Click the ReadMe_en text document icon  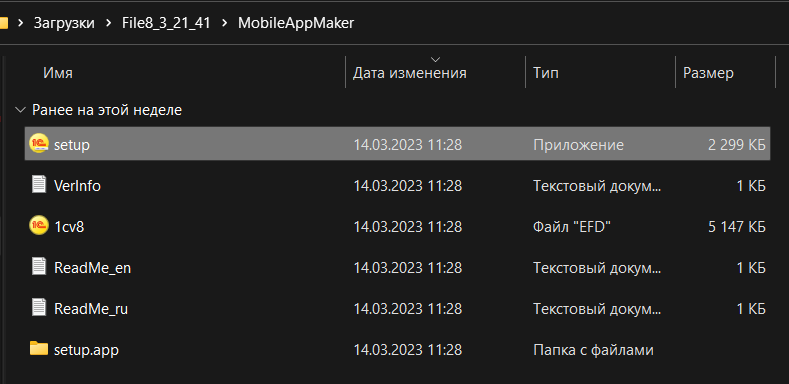tap(39, 266)
